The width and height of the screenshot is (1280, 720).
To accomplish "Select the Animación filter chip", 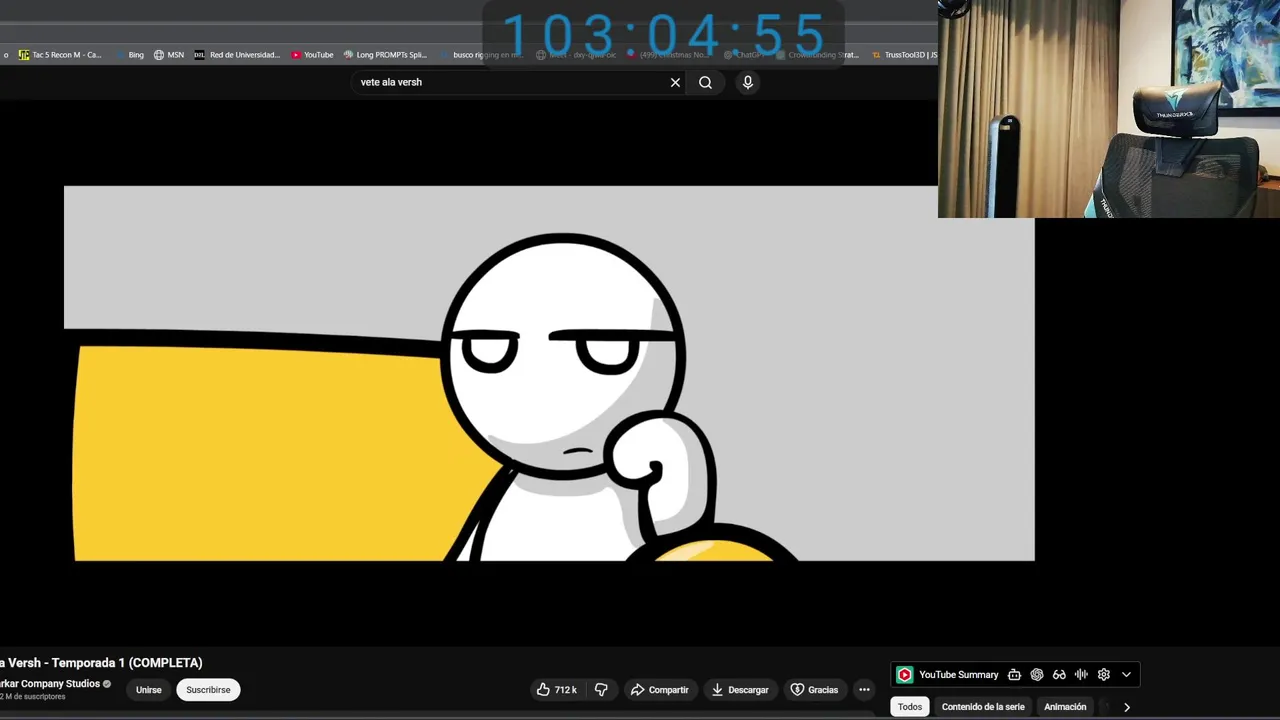I will [x=1065, y=707].
